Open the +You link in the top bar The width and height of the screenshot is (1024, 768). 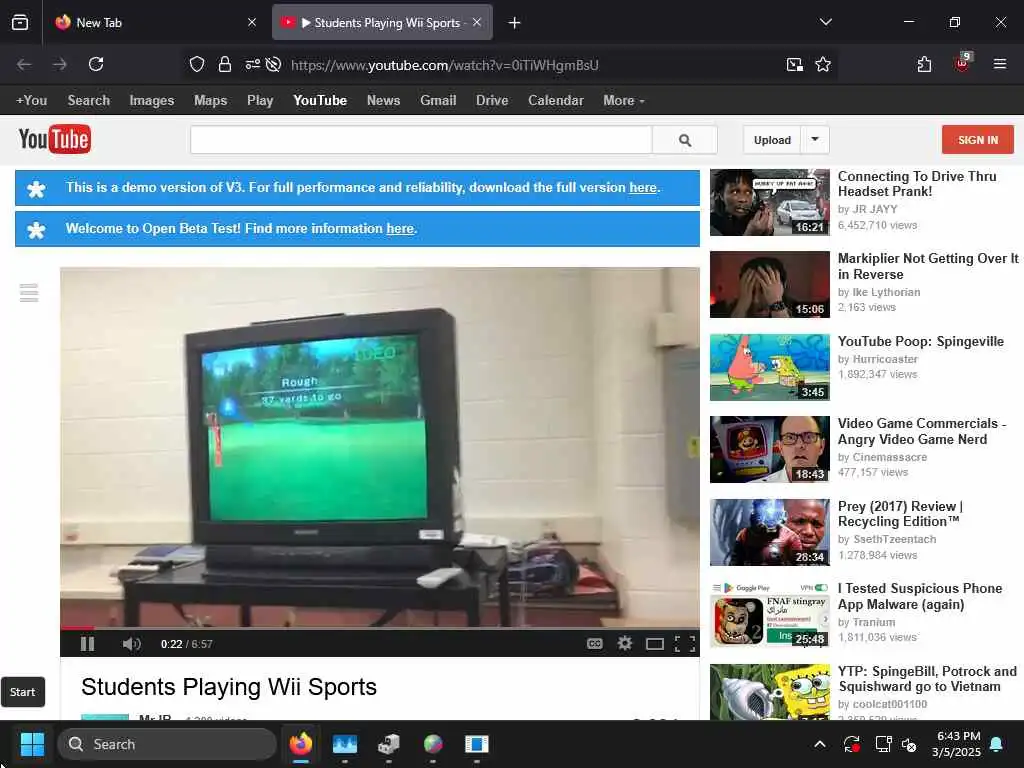(x=31, y=101)
